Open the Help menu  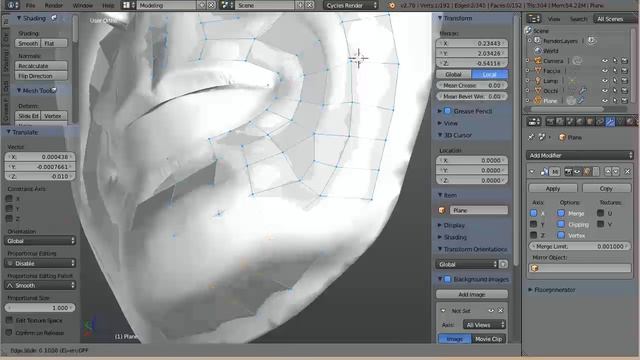click(x=108, y=5)
